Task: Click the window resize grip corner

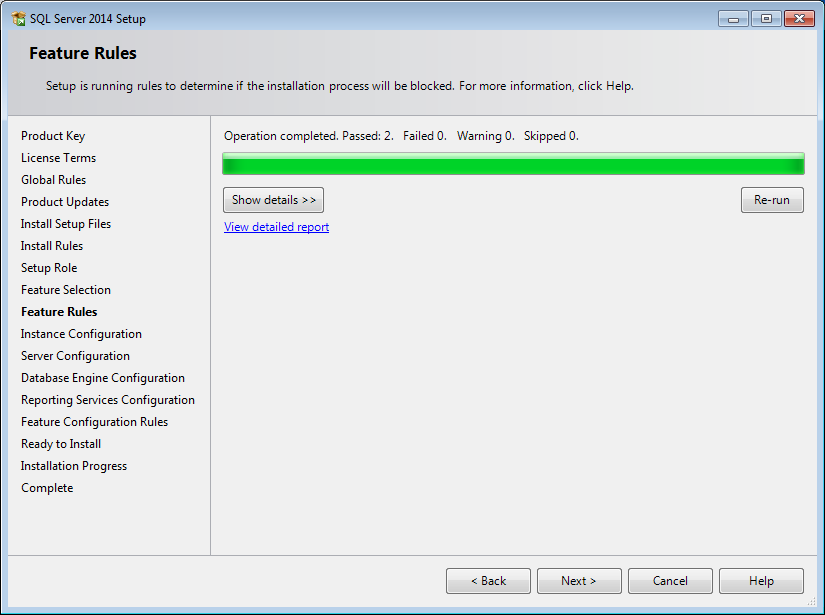Action: [812, 602]
